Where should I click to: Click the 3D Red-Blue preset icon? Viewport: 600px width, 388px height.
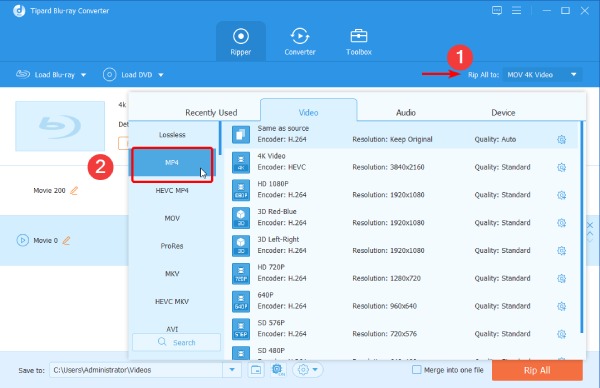pos(241,218)
